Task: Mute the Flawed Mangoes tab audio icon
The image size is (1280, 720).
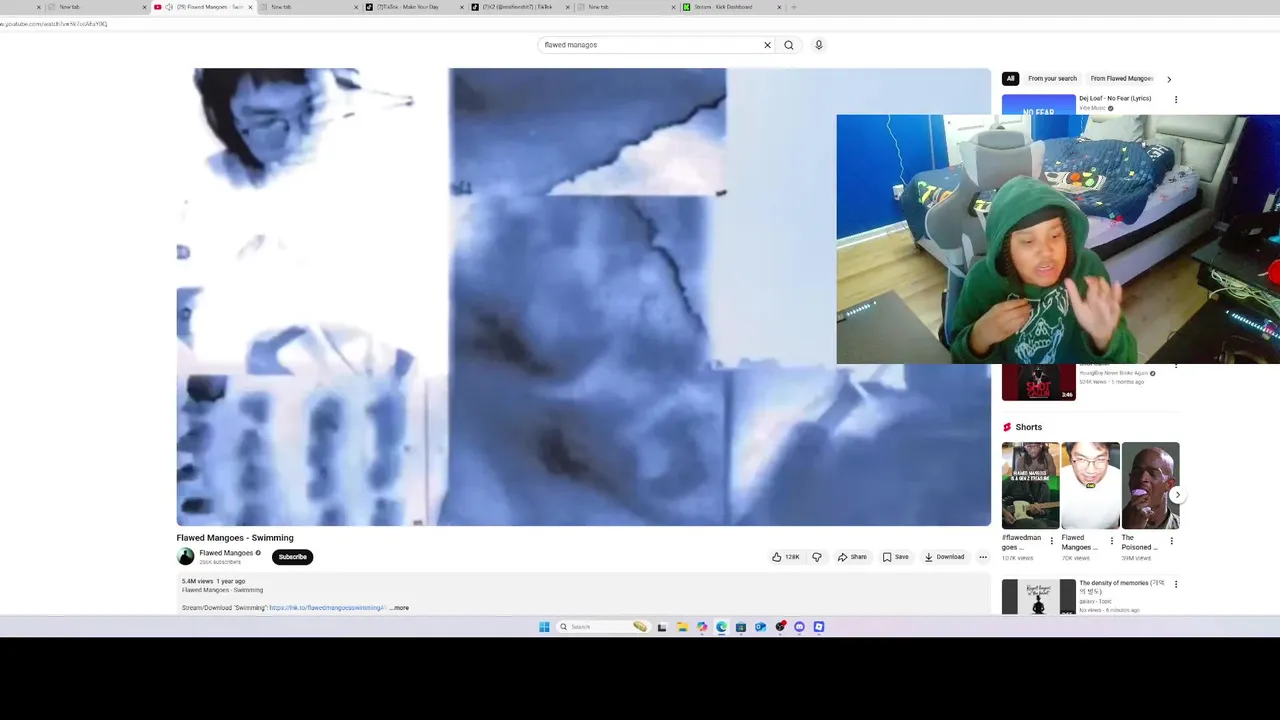Action: click(x=168, y=7)
